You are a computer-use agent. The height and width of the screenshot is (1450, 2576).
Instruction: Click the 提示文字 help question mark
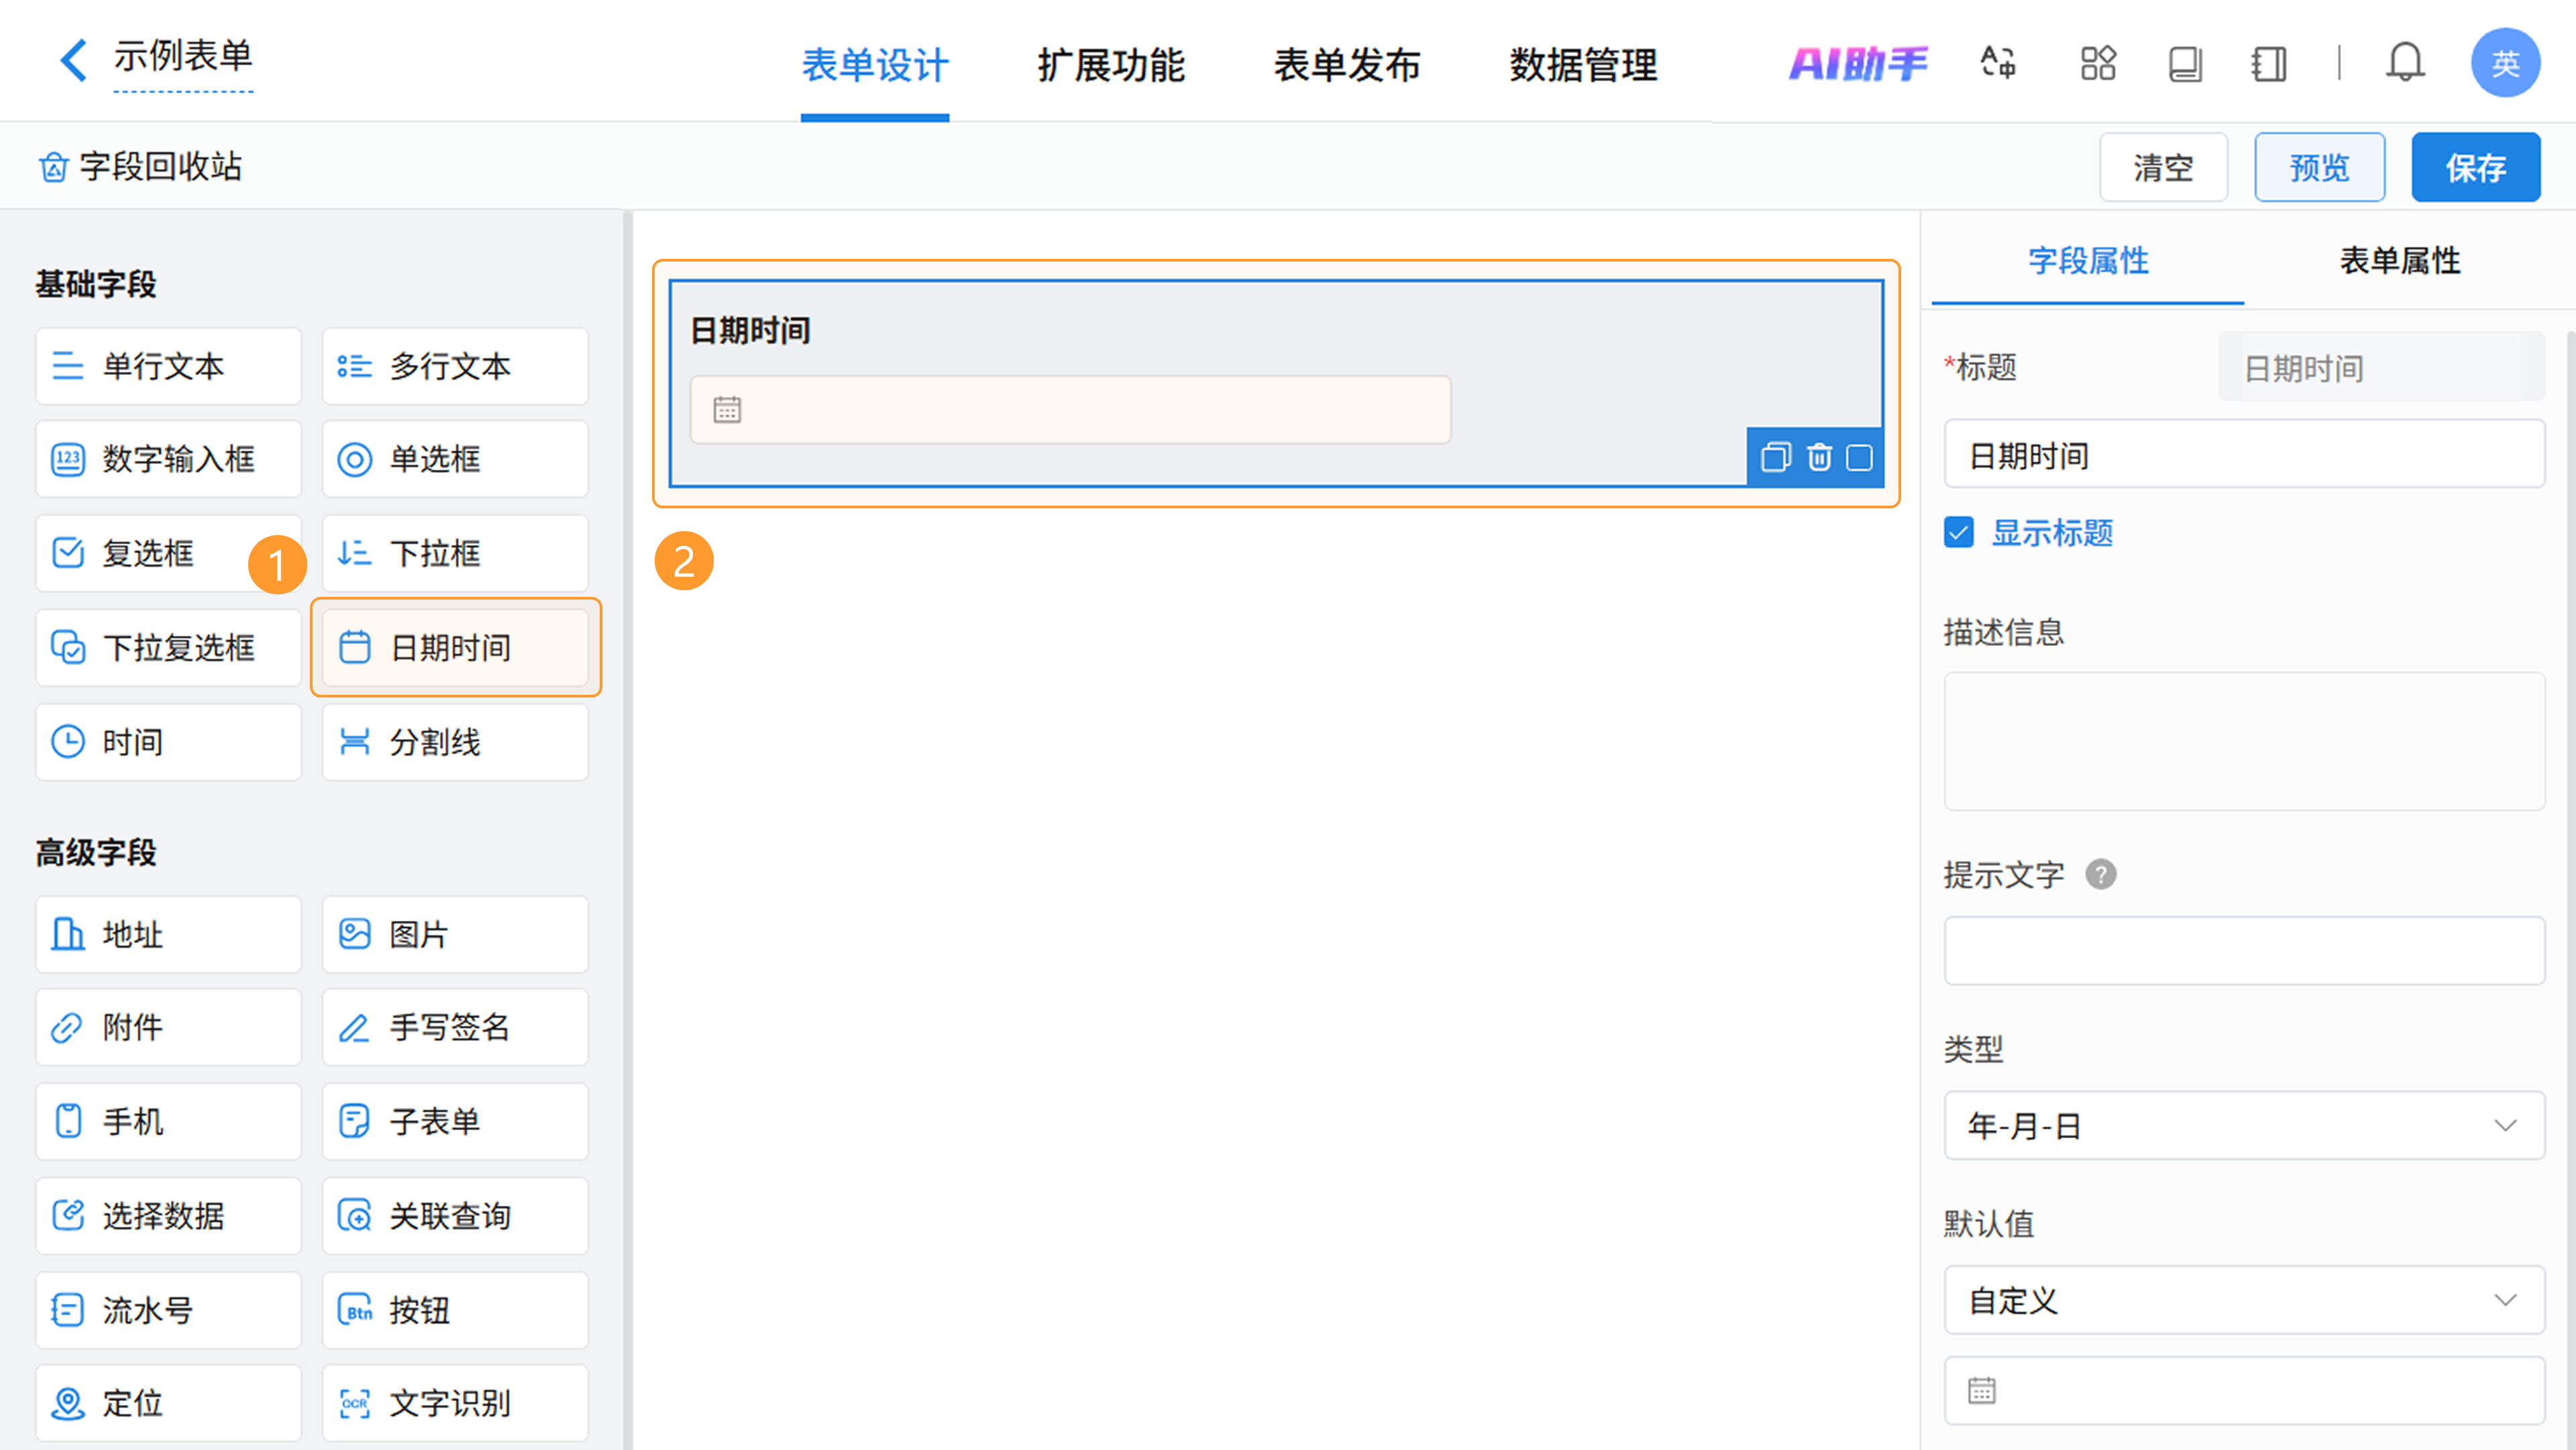pos(2100,875)
